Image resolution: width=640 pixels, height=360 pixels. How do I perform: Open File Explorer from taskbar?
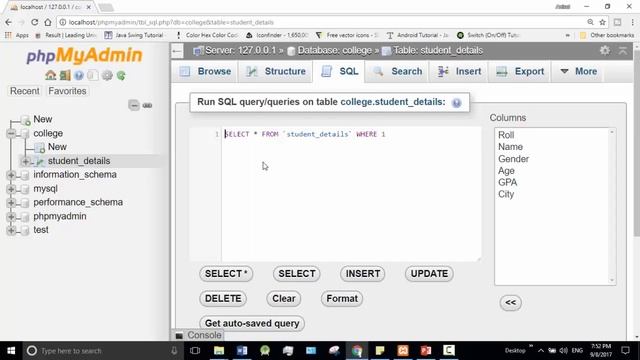tap(219, 351)
